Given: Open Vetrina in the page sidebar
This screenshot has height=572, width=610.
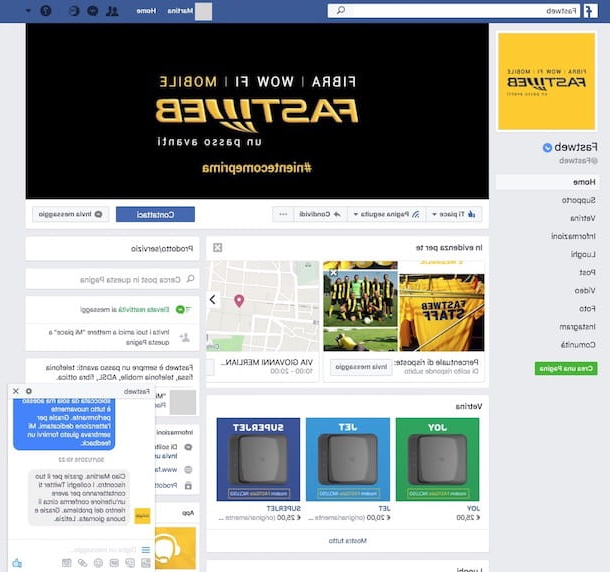Looking at the screenshot, I should (583, 218).
